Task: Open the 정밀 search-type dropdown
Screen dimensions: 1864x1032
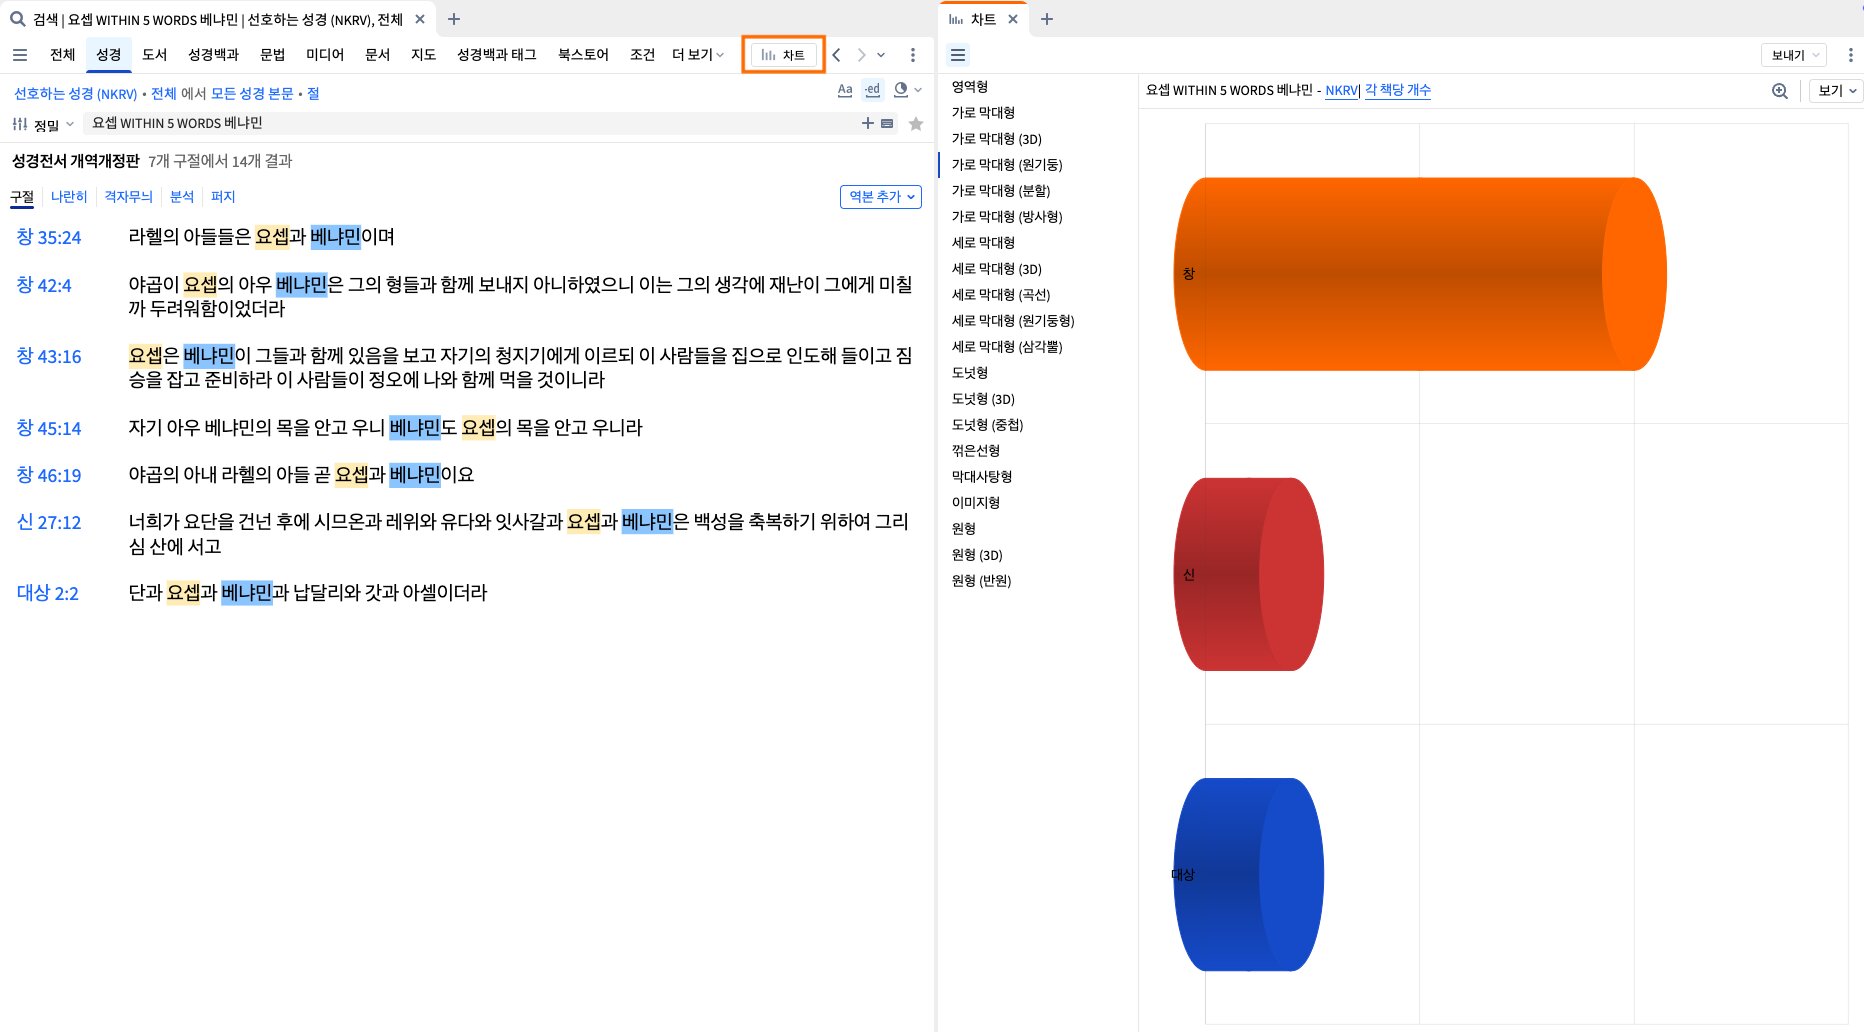Action: pyautogui.click(x=43, y=125)
